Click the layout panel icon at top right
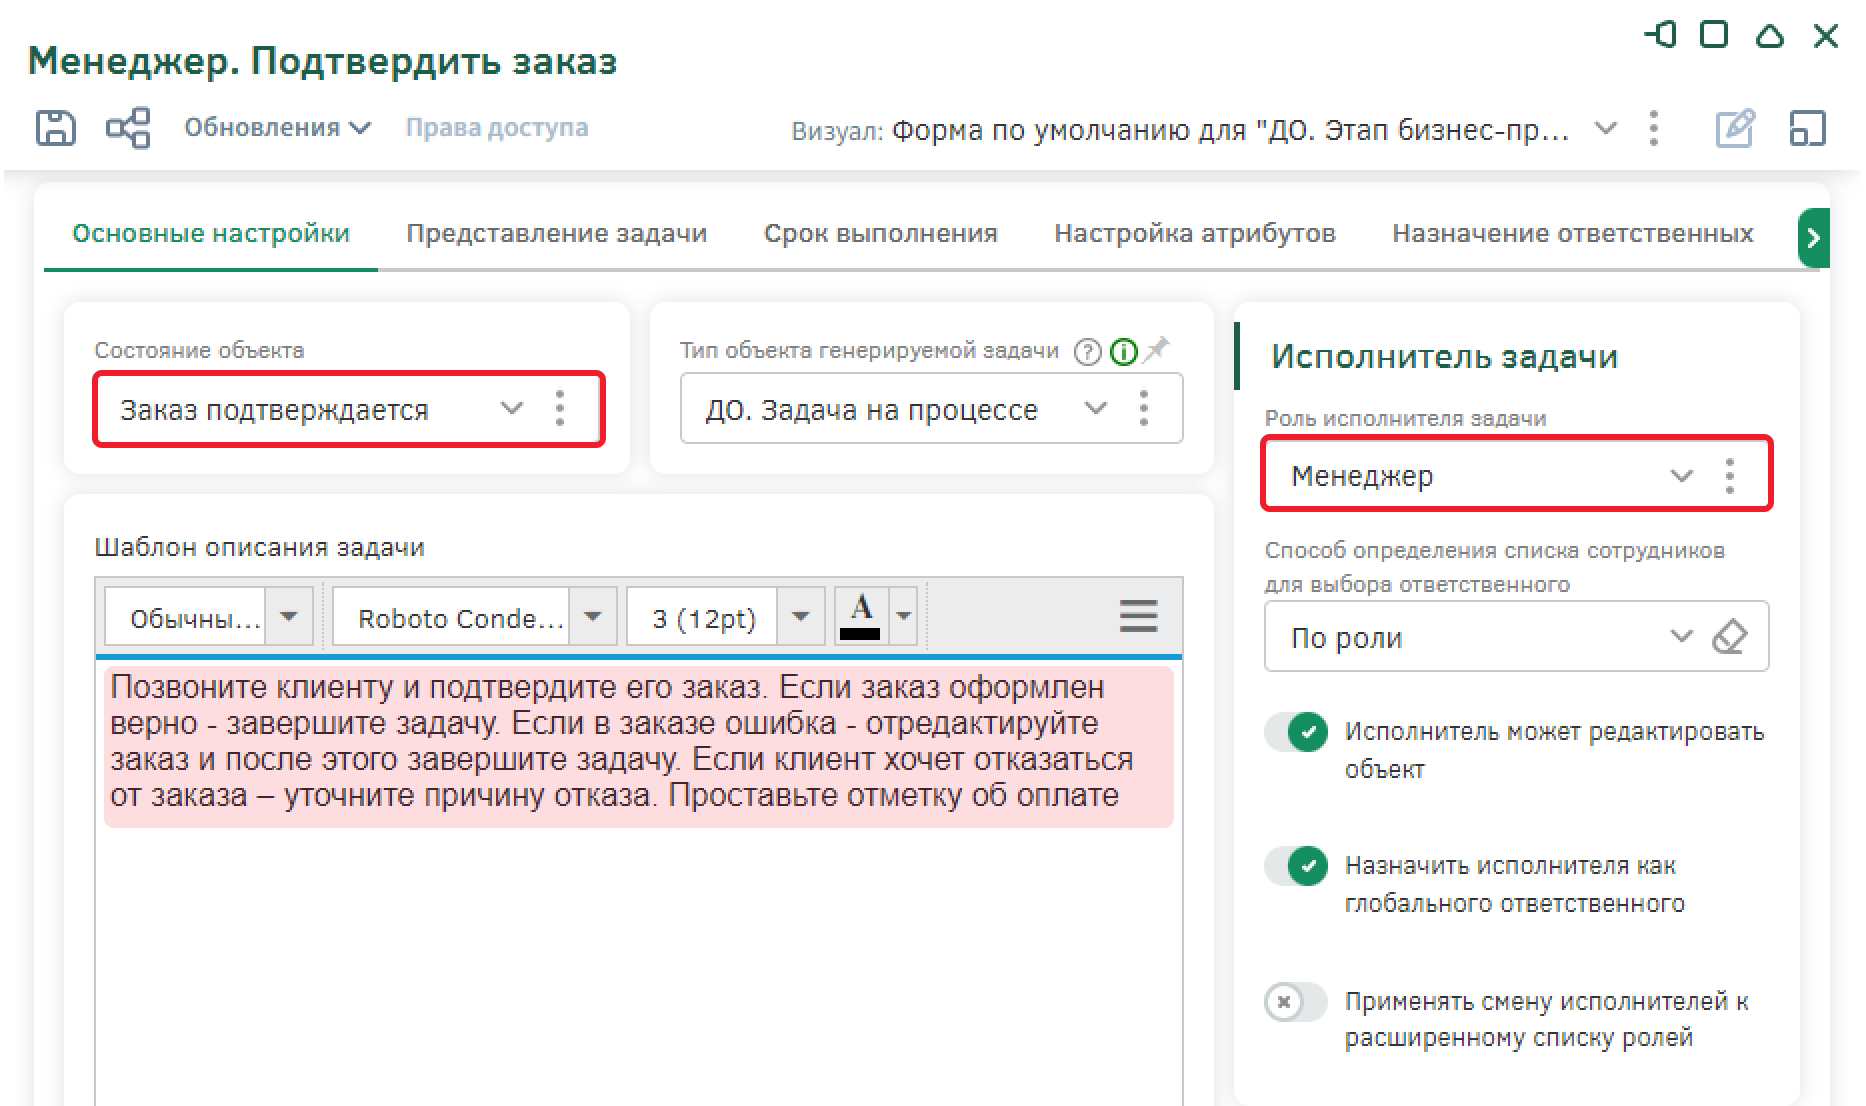This screenshot has height=1106, width=1866. 1807,129
